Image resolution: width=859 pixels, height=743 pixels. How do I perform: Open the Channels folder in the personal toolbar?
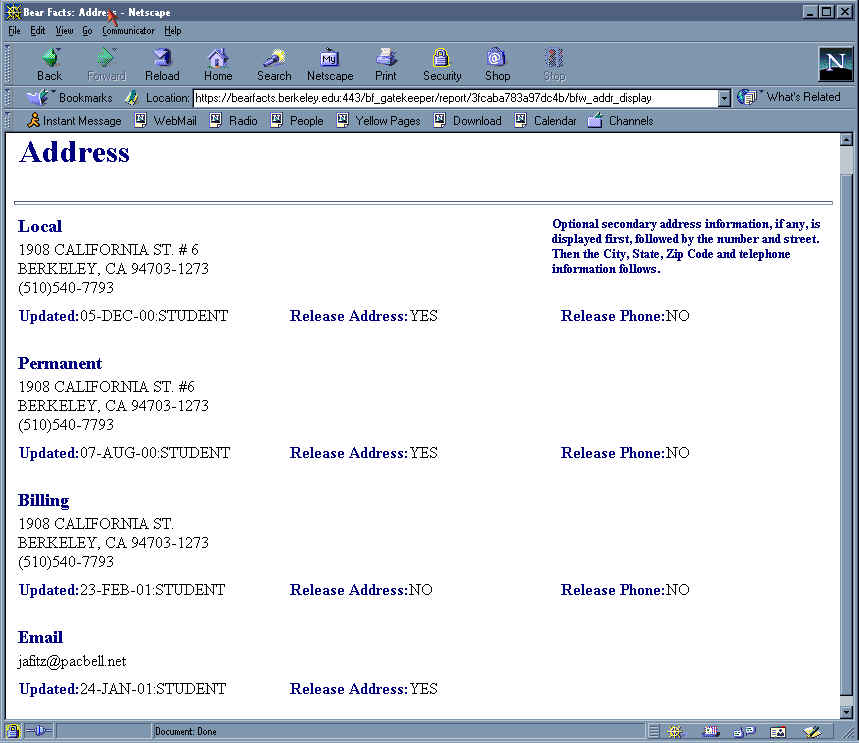pyautogui.click(x=621, y=121)
